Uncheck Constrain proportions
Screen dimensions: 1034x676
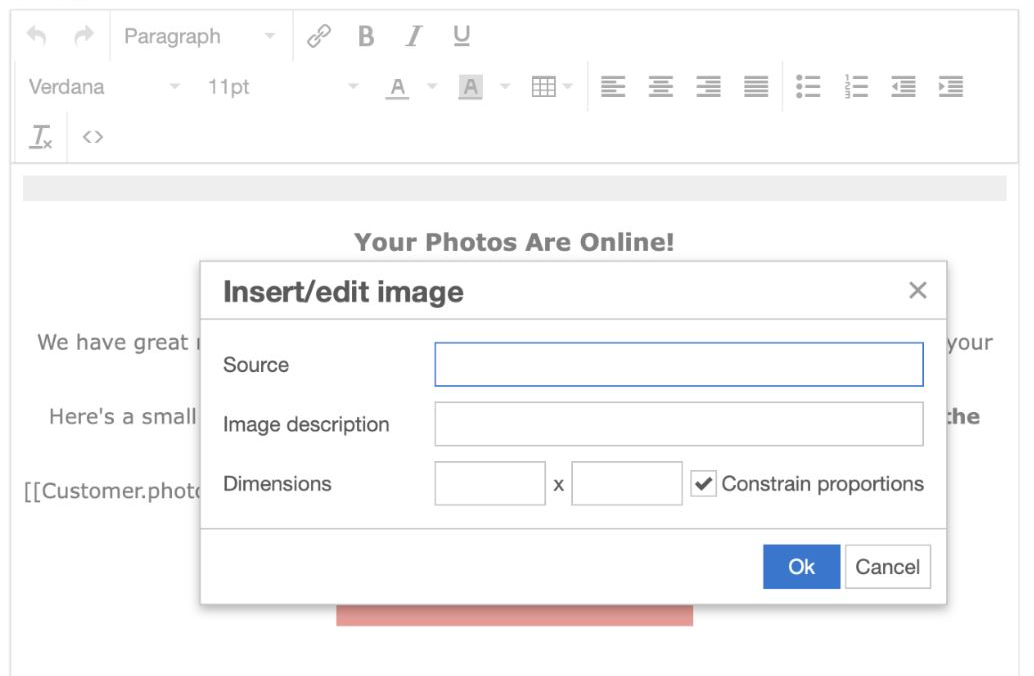coord(703,483)
